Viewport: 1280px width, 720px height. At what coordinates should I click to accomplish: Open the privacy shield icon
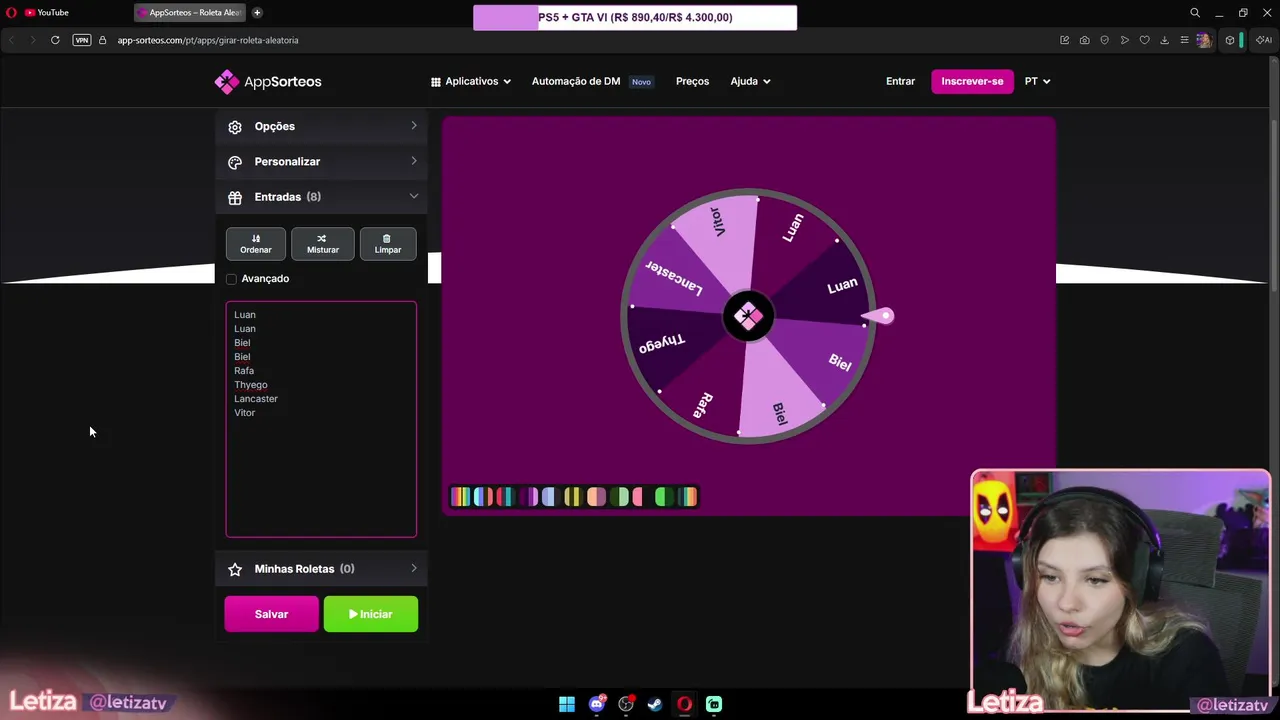coord(1105,40)
